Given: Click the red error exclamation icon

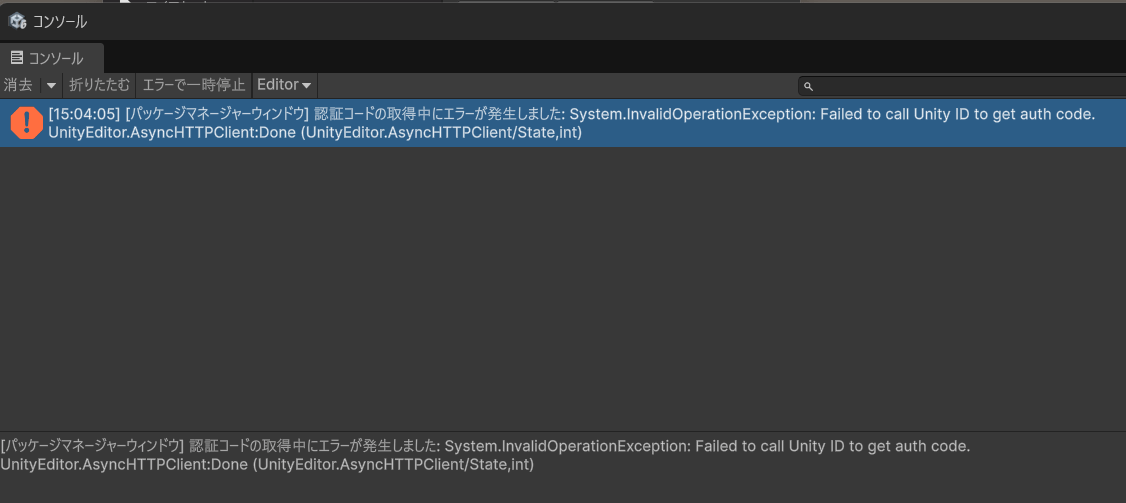Looking at the screenshot, I should click(x=24, y=123).
